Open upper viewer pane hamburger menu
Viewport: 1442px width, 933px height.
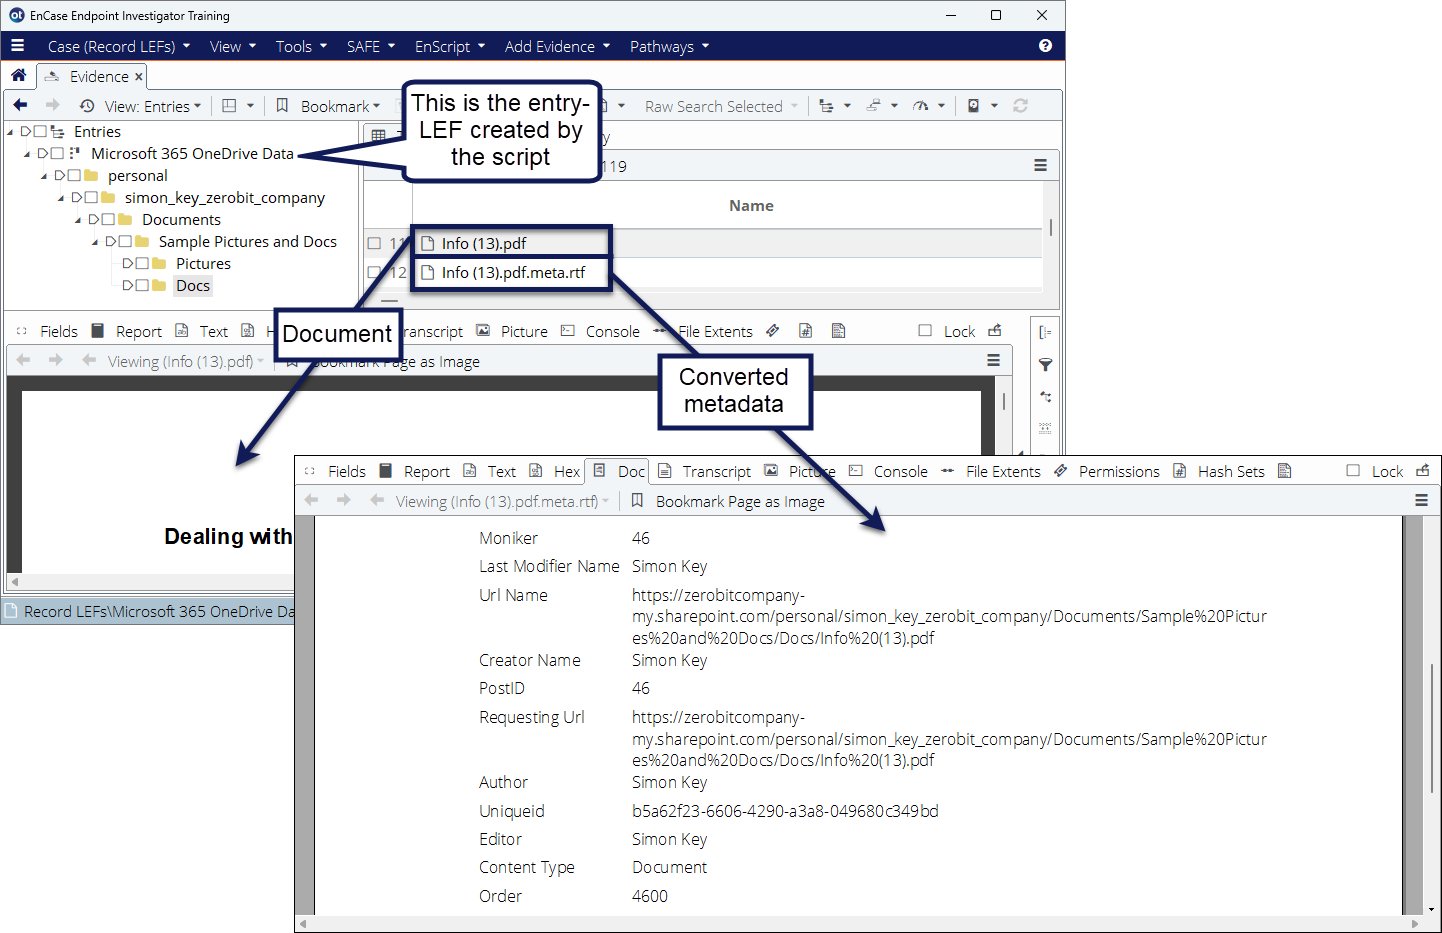click(x=993, y=360)
